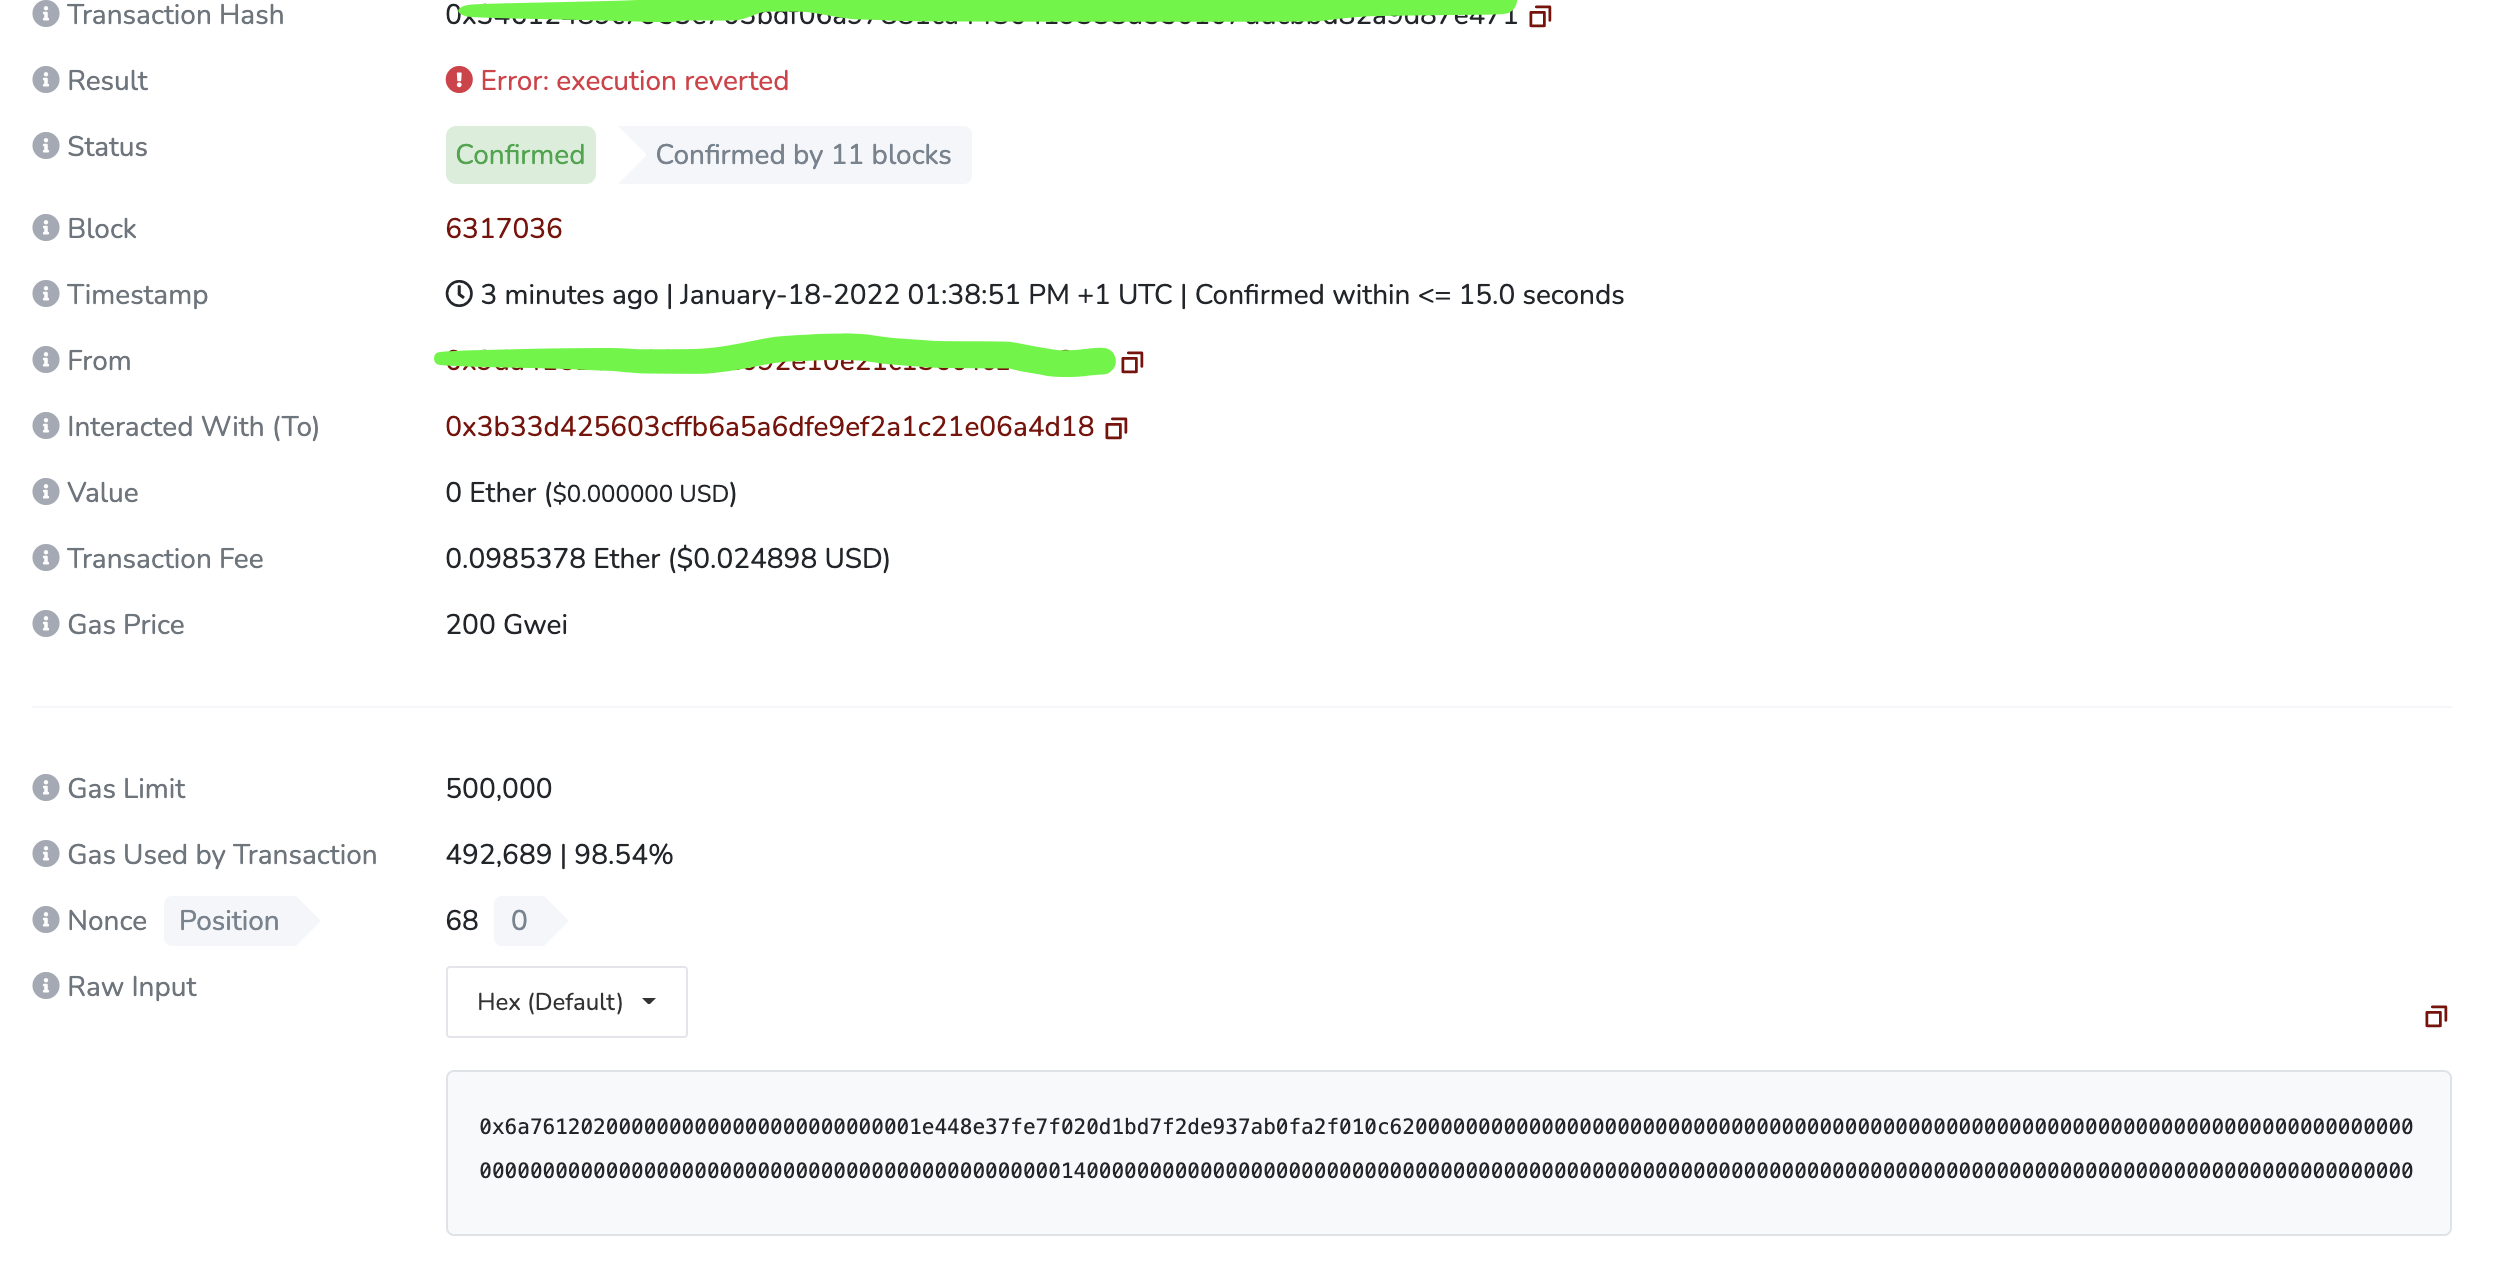Click the error execution reverted icon
The height and width of the screenshot is (1268, 2506).
(x=459, y=79)
